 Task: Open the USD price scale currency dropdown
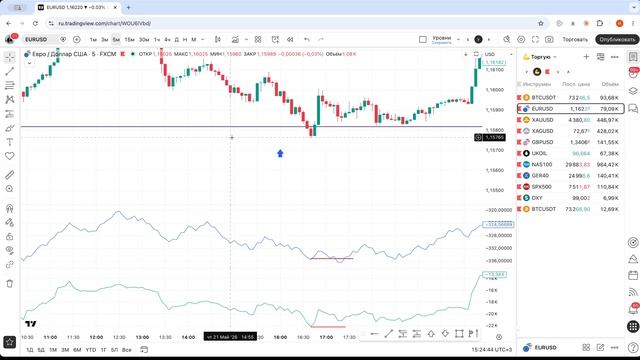tap(498, 54)
